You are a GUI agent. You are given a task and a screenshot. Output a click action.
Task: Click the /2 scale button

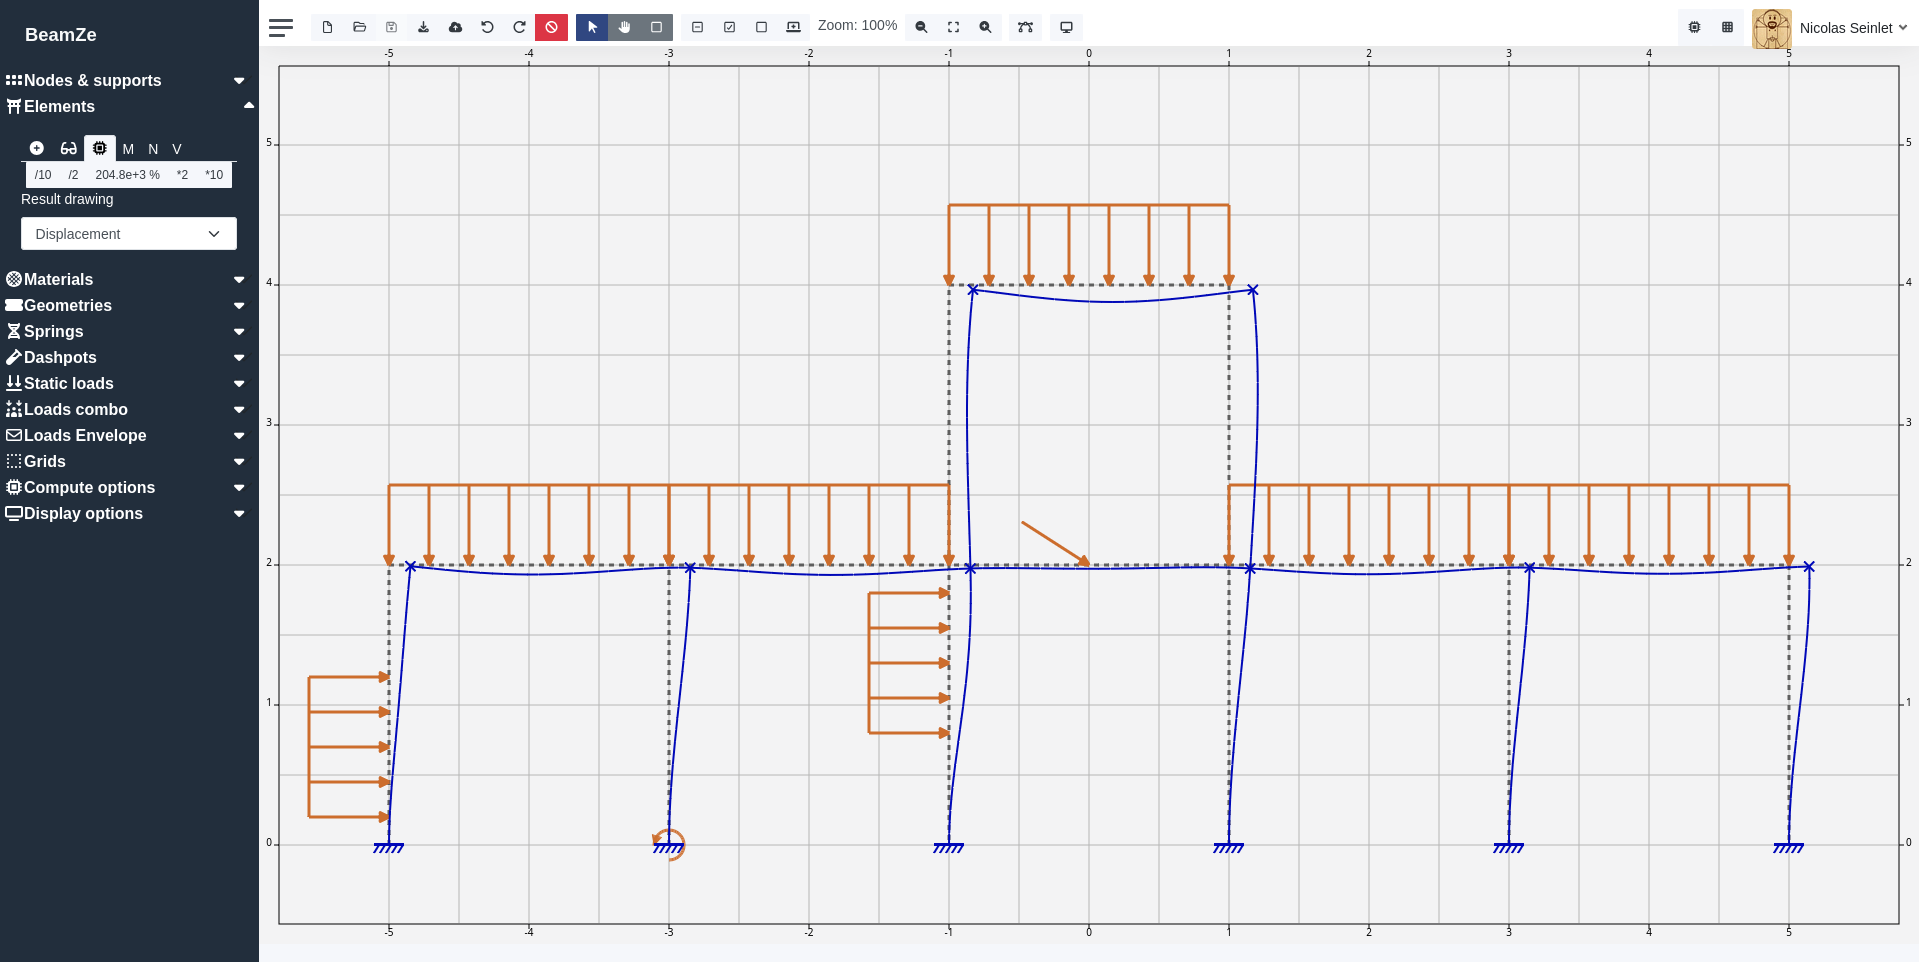pyautogui.click(x=72, y=175)
